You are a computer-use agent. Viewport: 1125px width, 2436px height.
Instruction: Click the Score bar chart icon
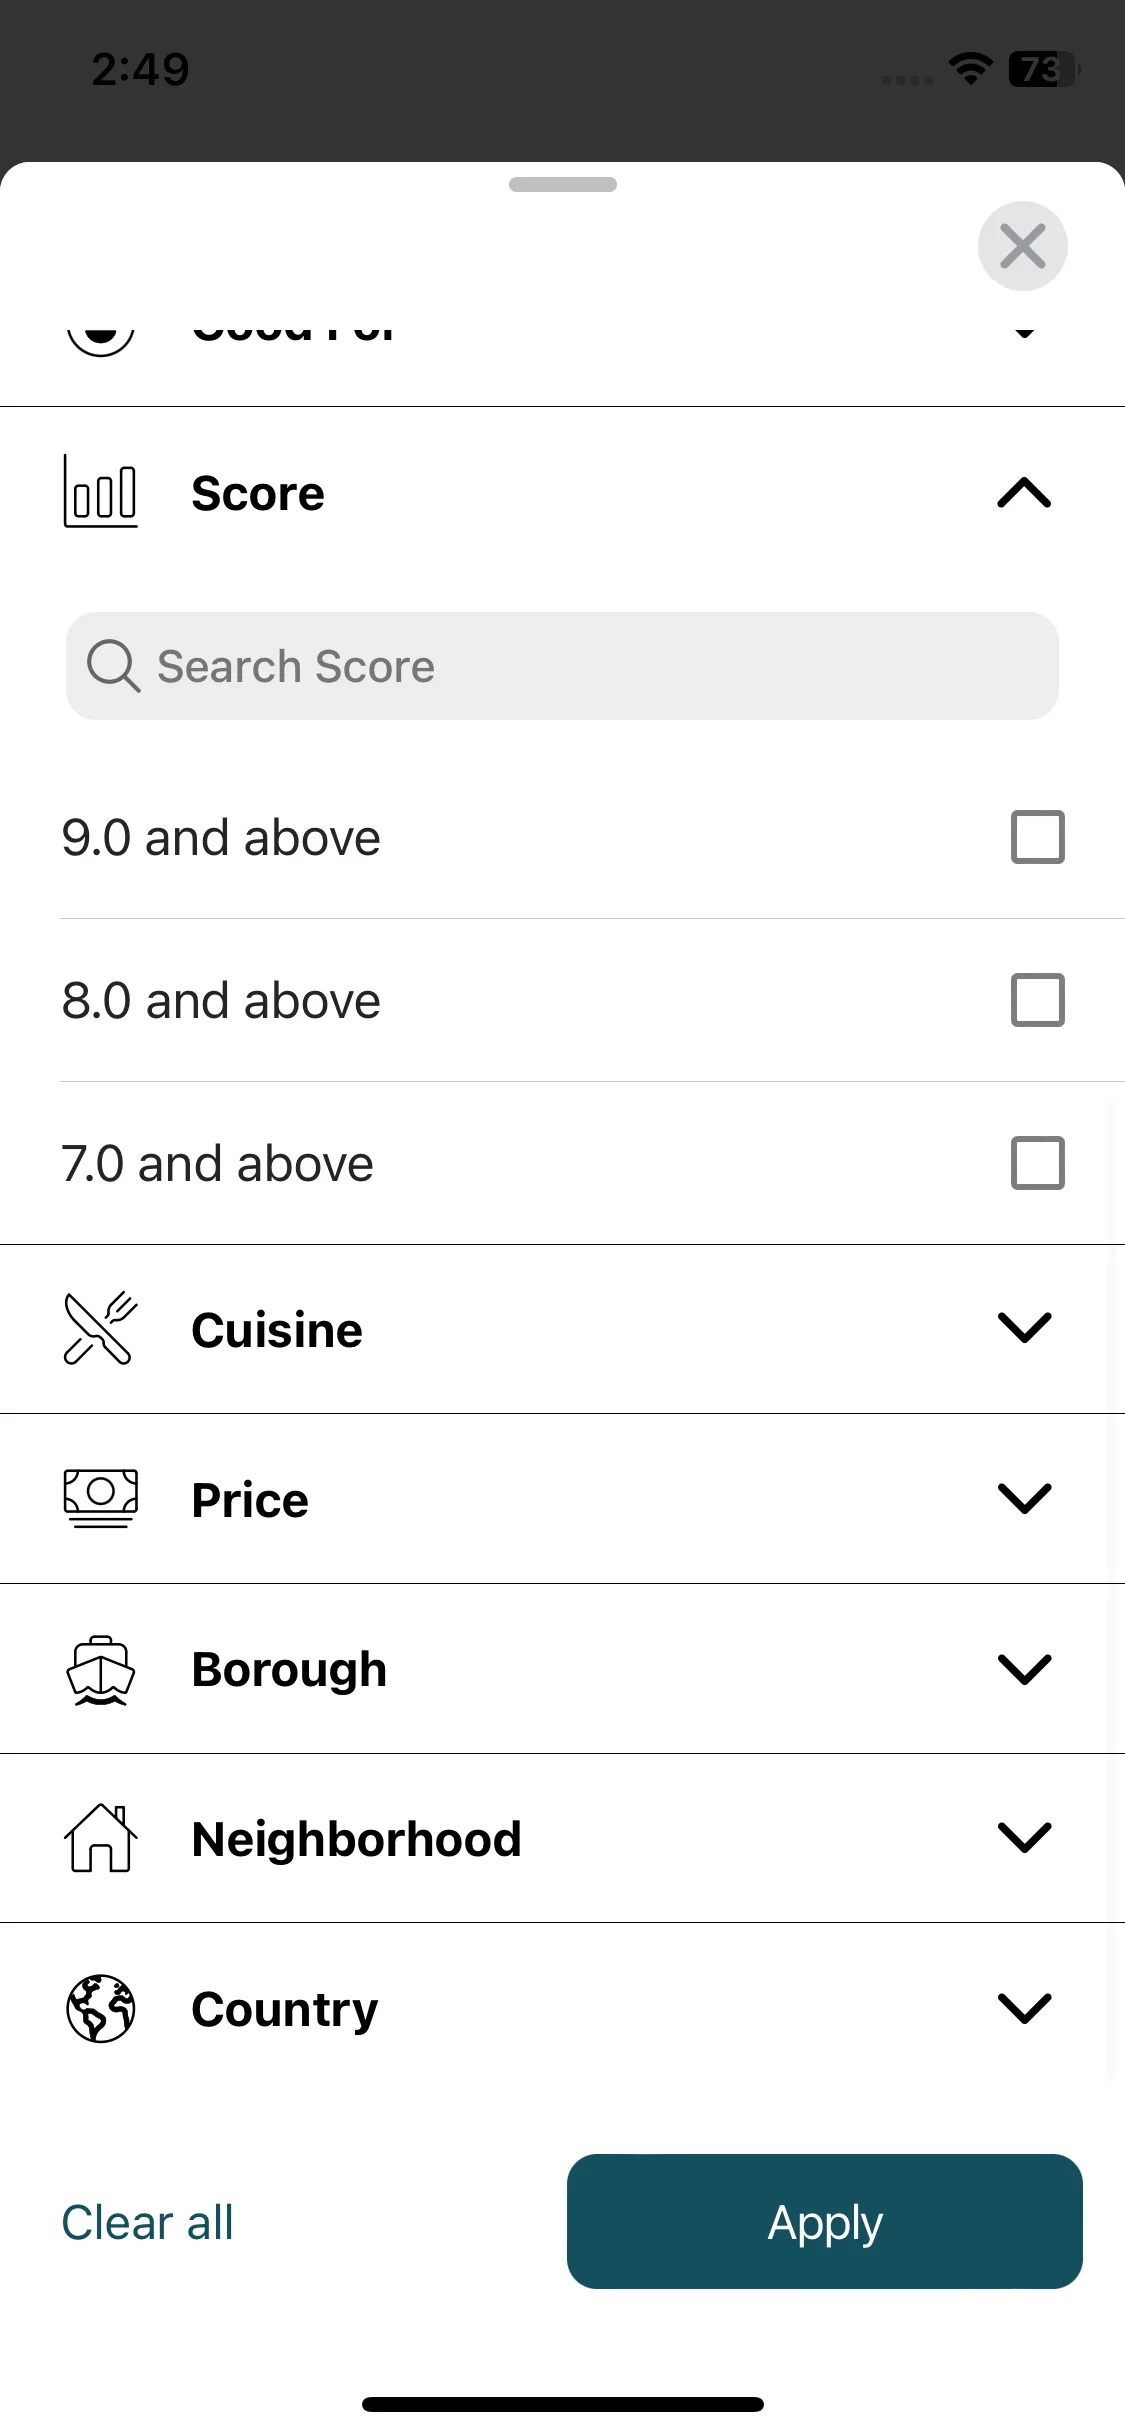tap(100, 491)
